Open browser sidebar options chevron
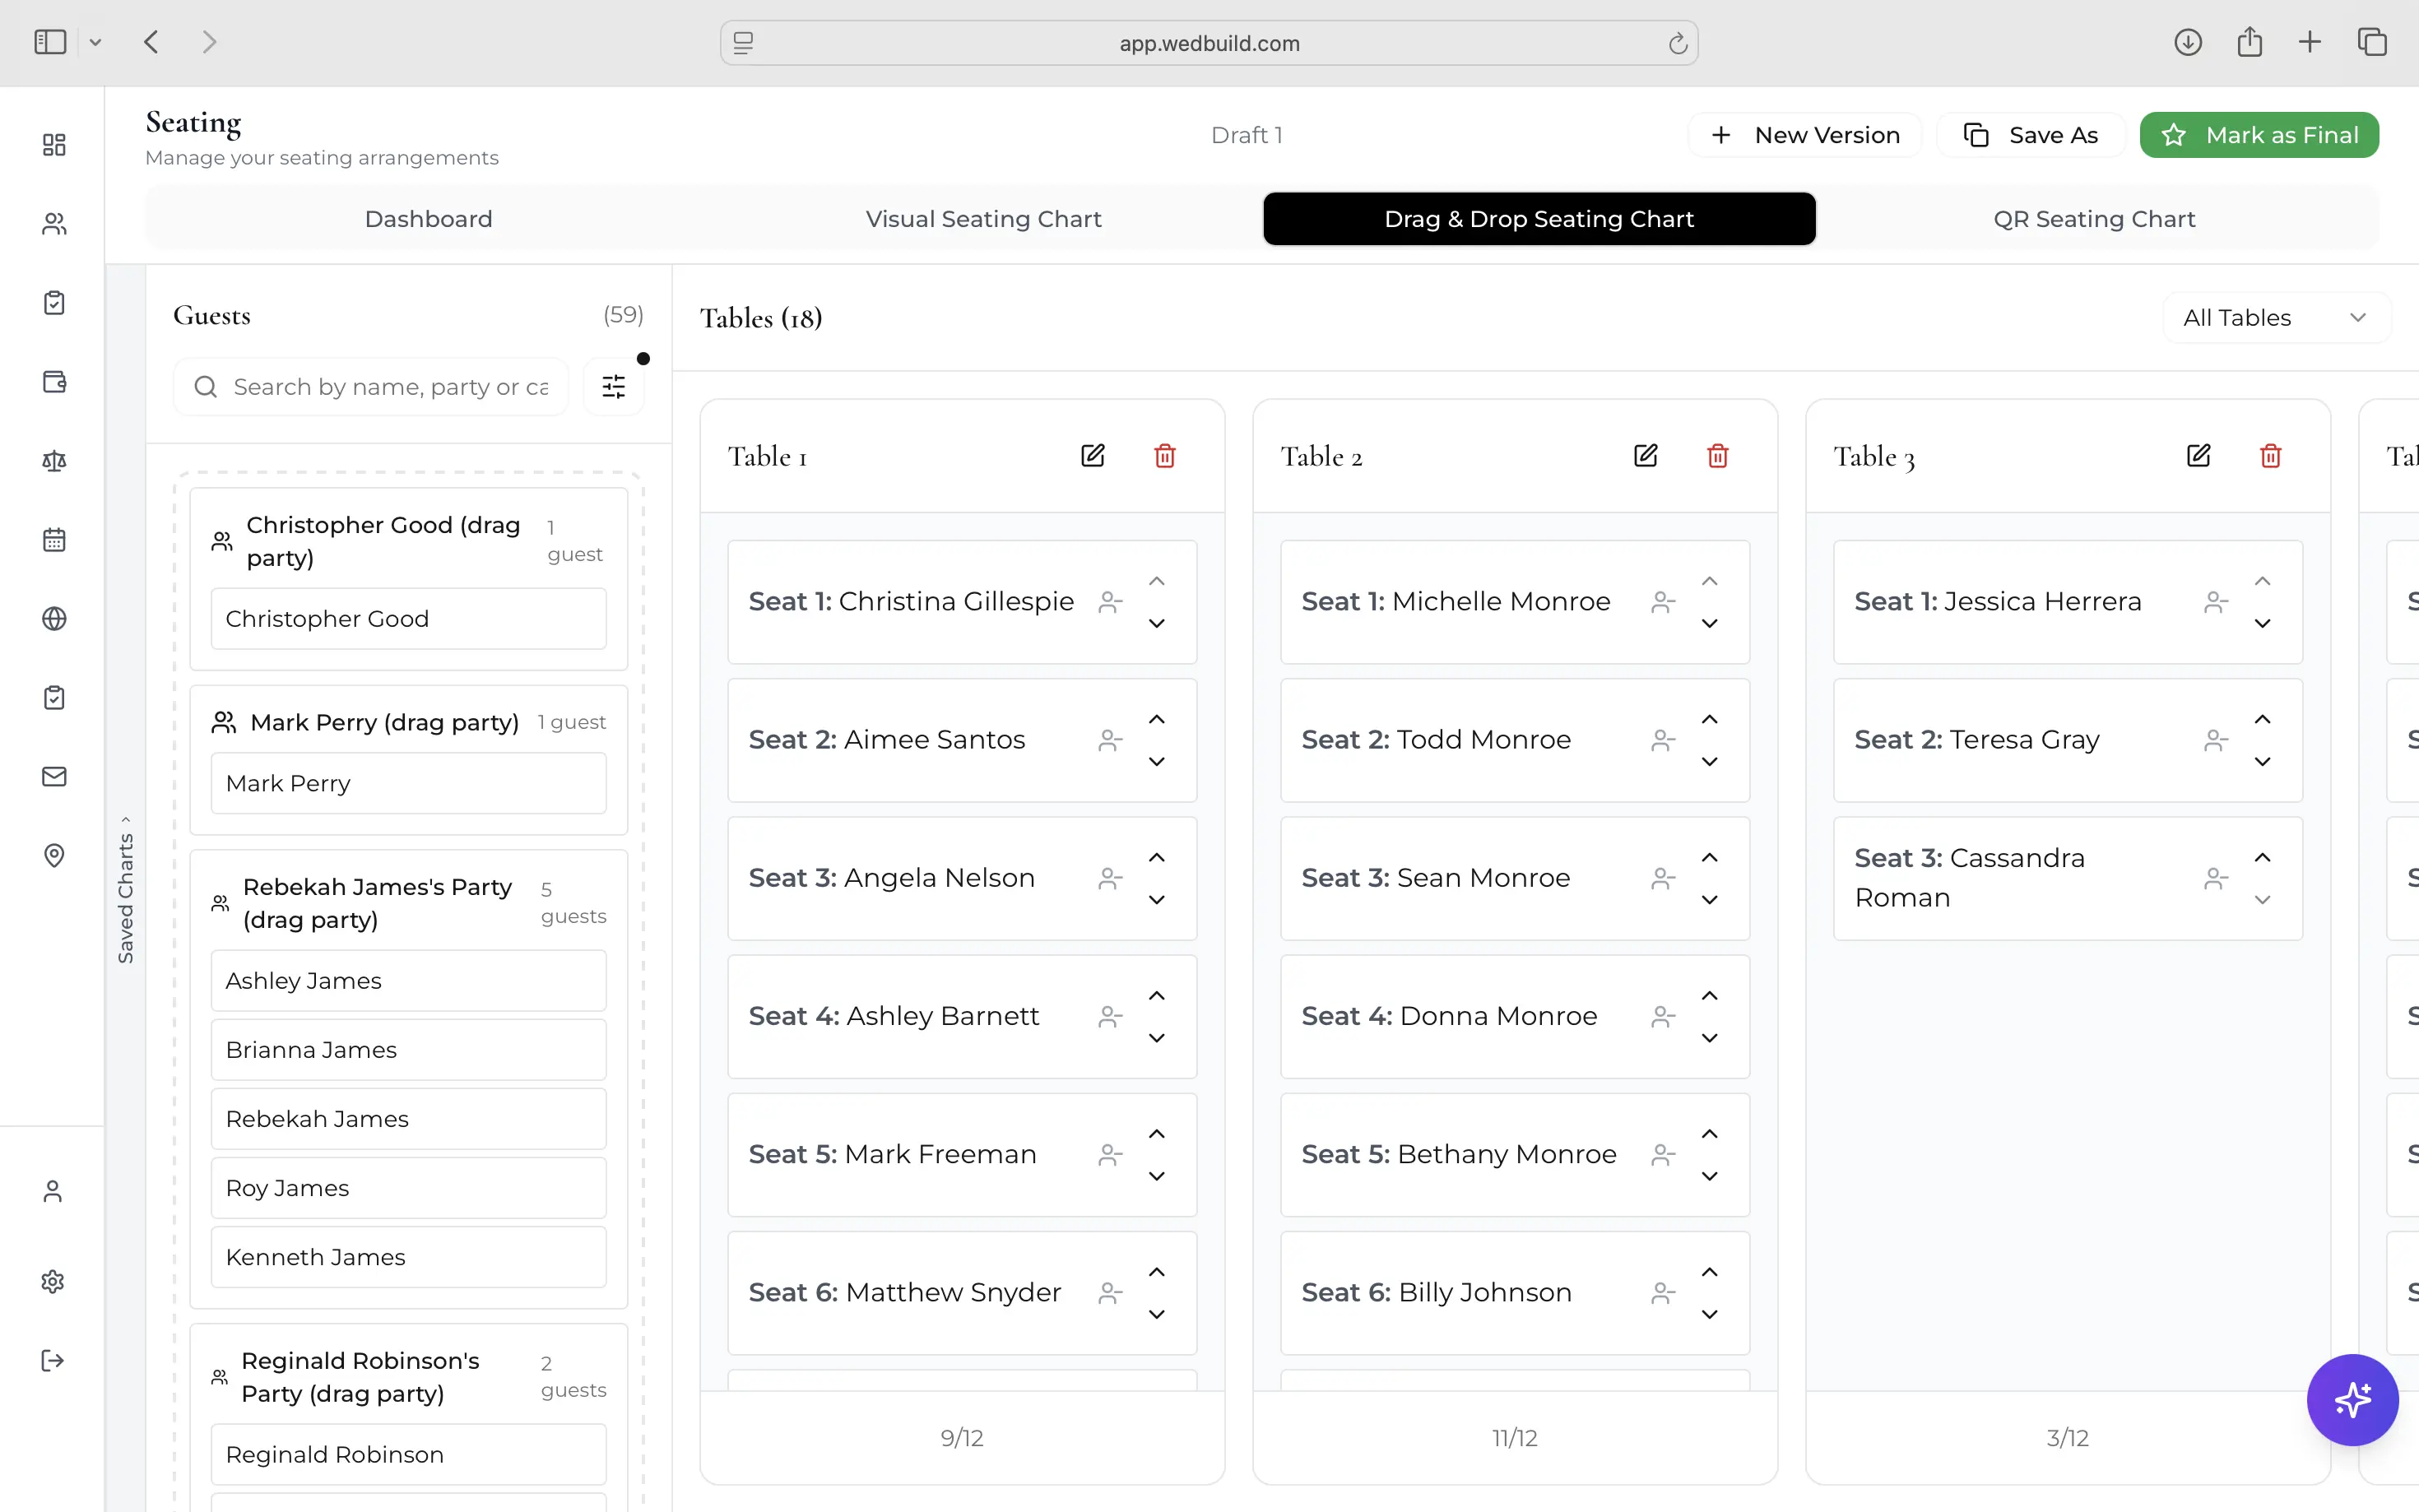The image size is (2419, 1512). click(95, 42)
